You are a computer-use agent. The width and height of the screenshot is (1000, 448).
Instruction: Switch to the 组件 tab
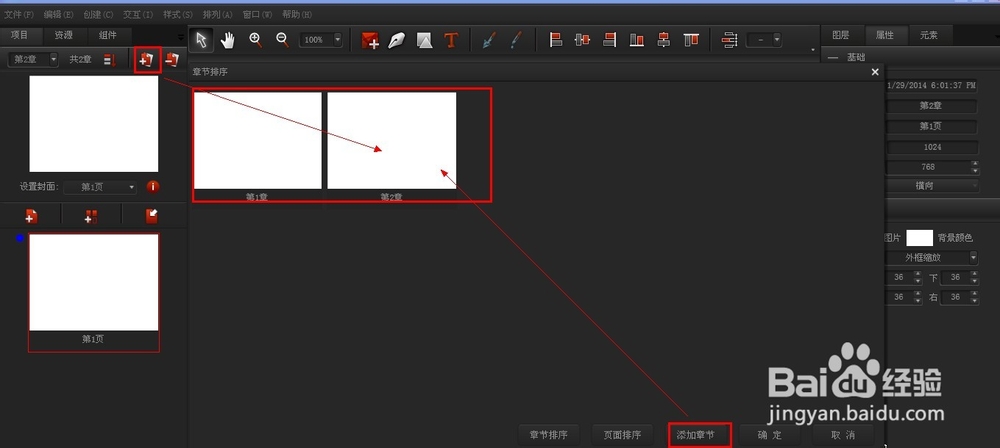[x=108, y=35]
